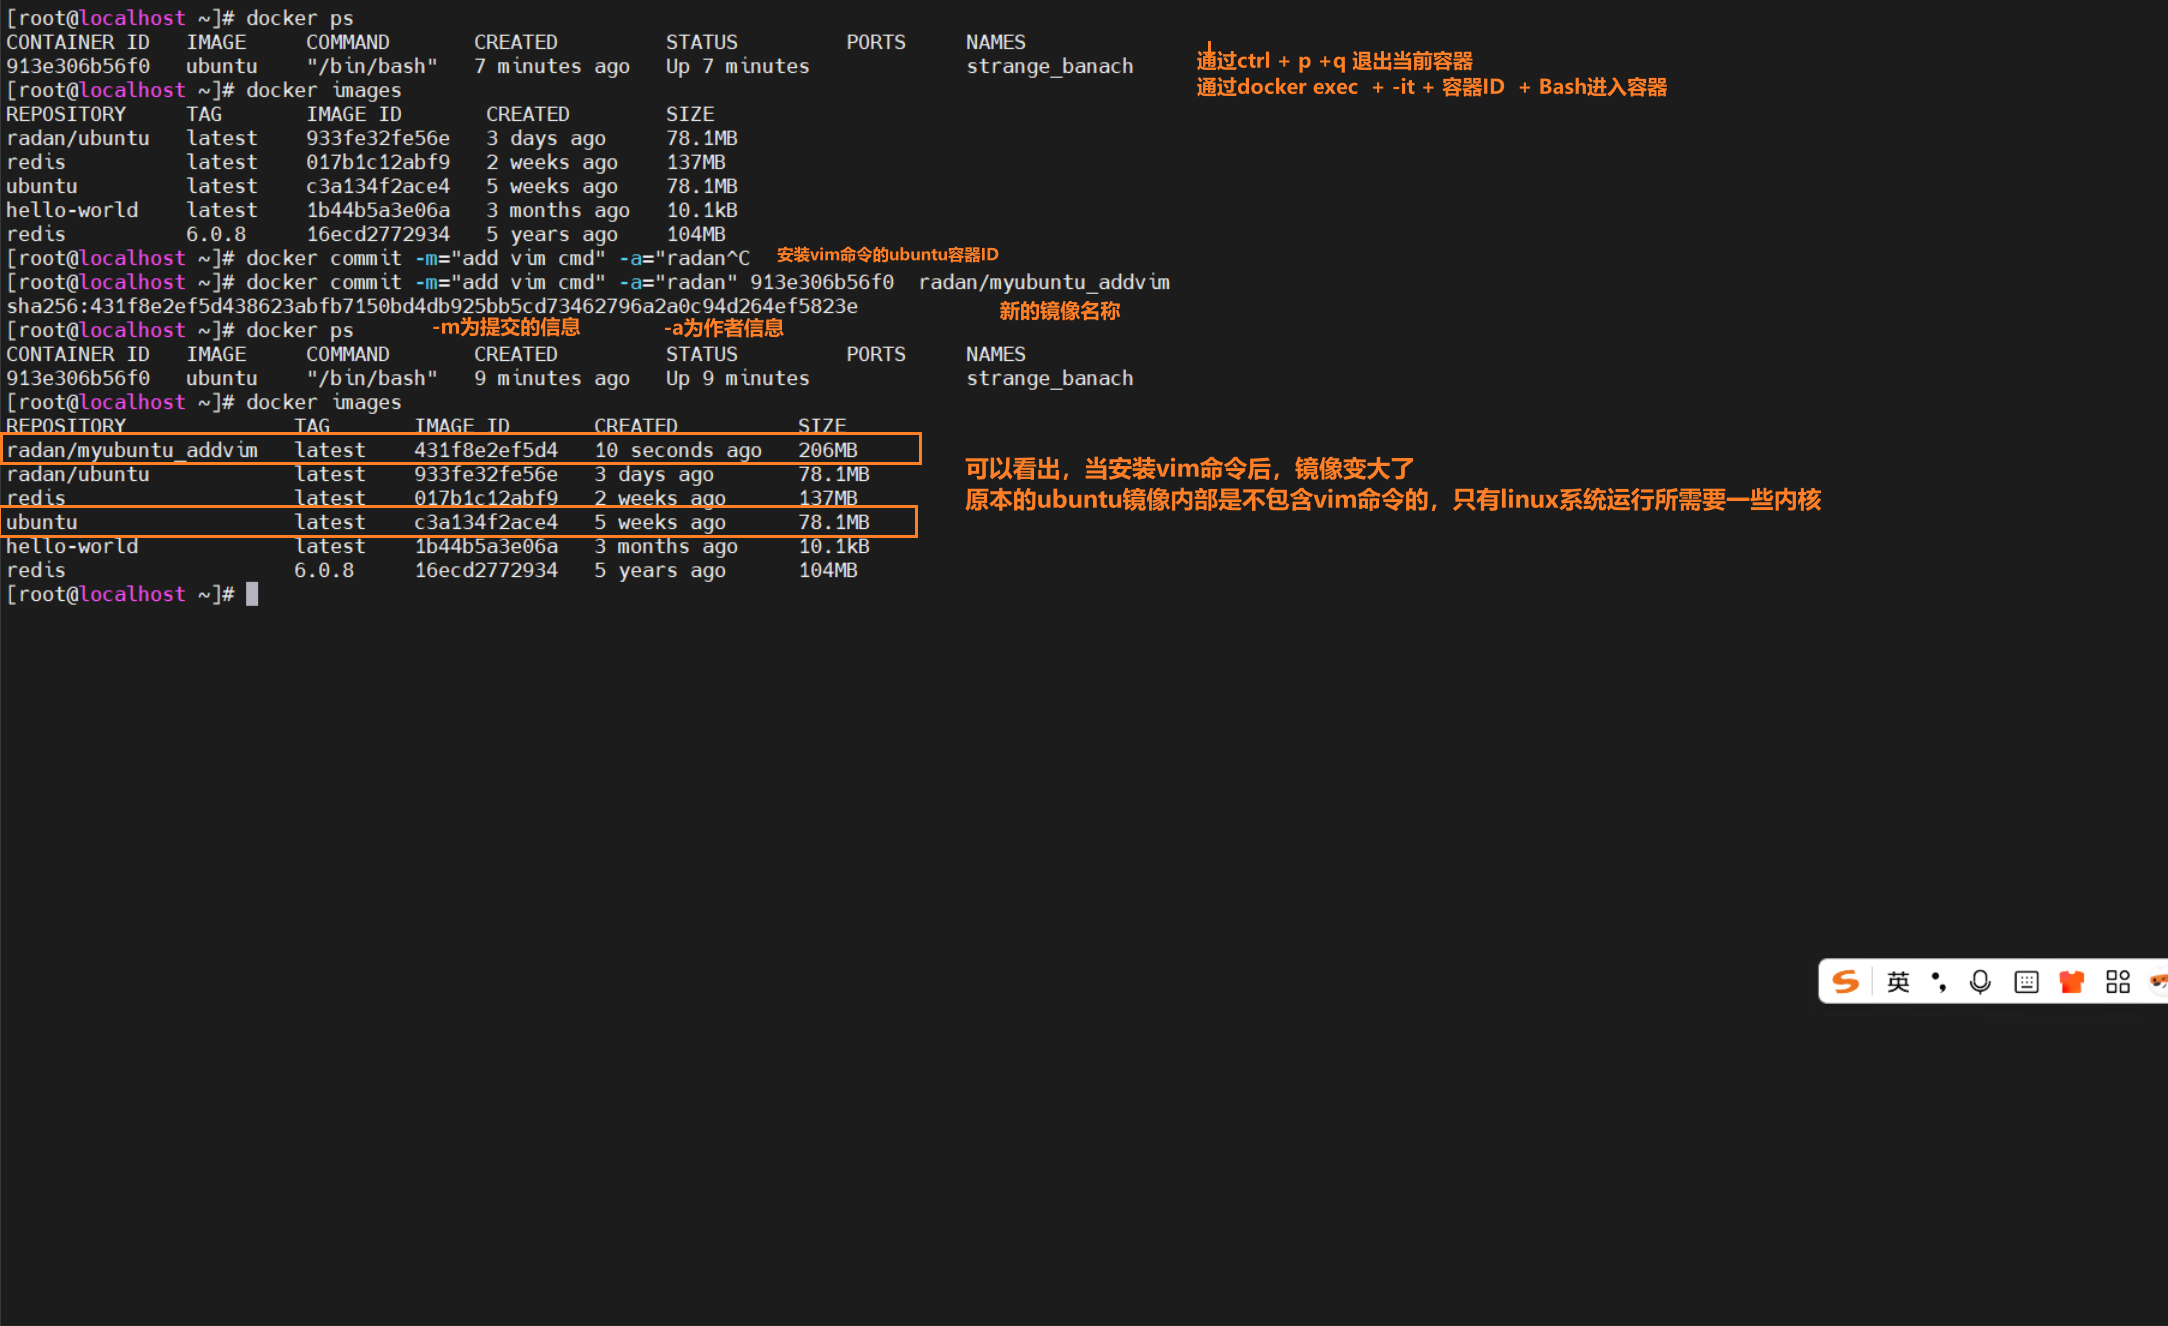
Task: Open the Sogou toolbox grid icon
Action: (x=2117, y=982)
